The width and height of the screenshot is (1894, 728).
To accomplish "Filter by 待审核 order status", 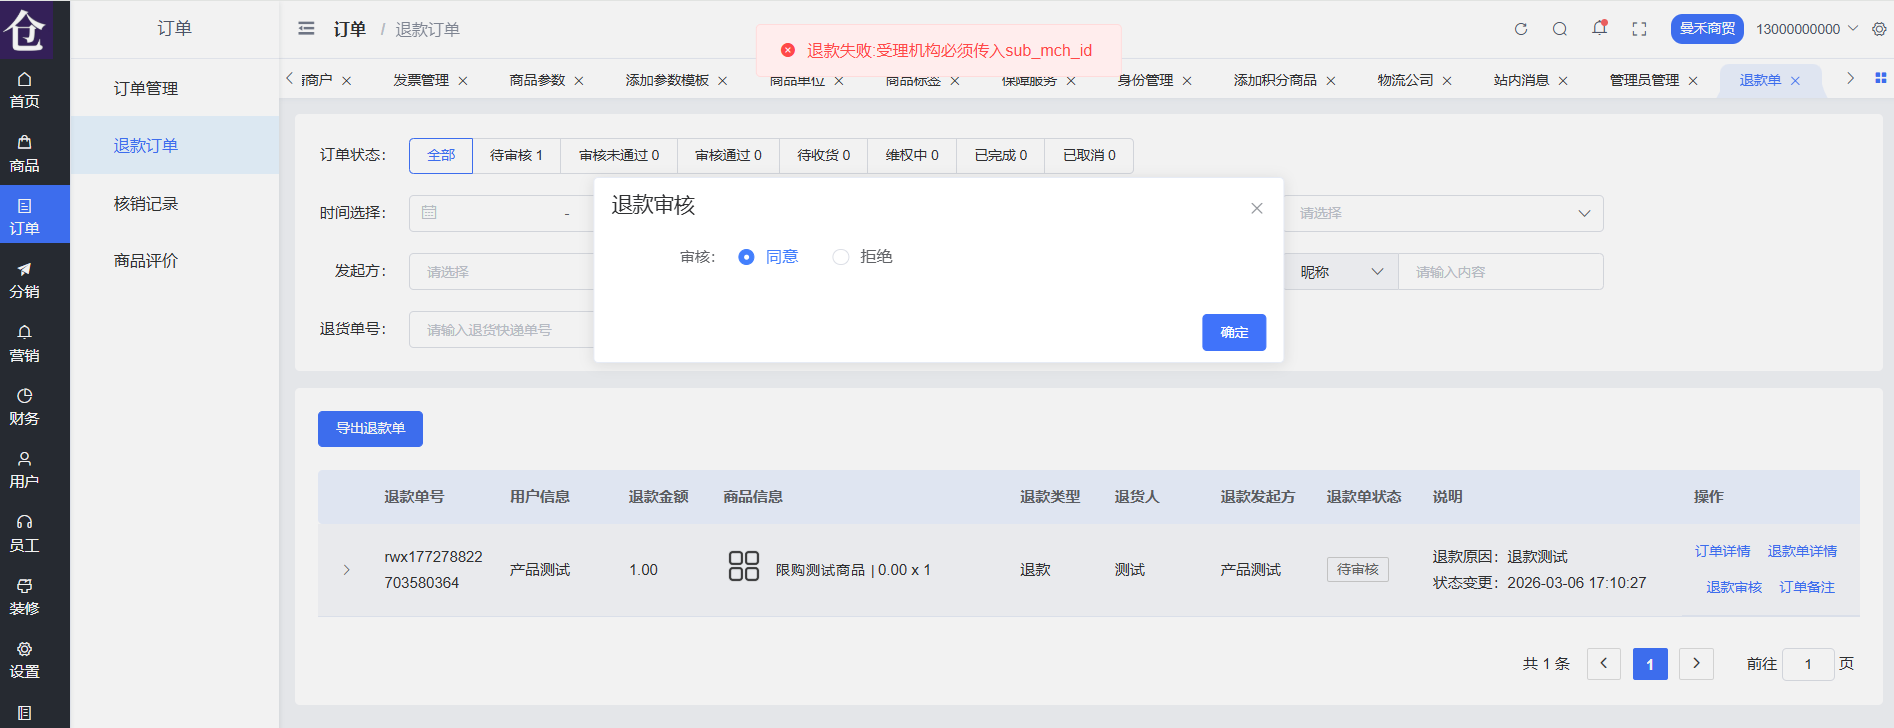I will click(516, 156).
